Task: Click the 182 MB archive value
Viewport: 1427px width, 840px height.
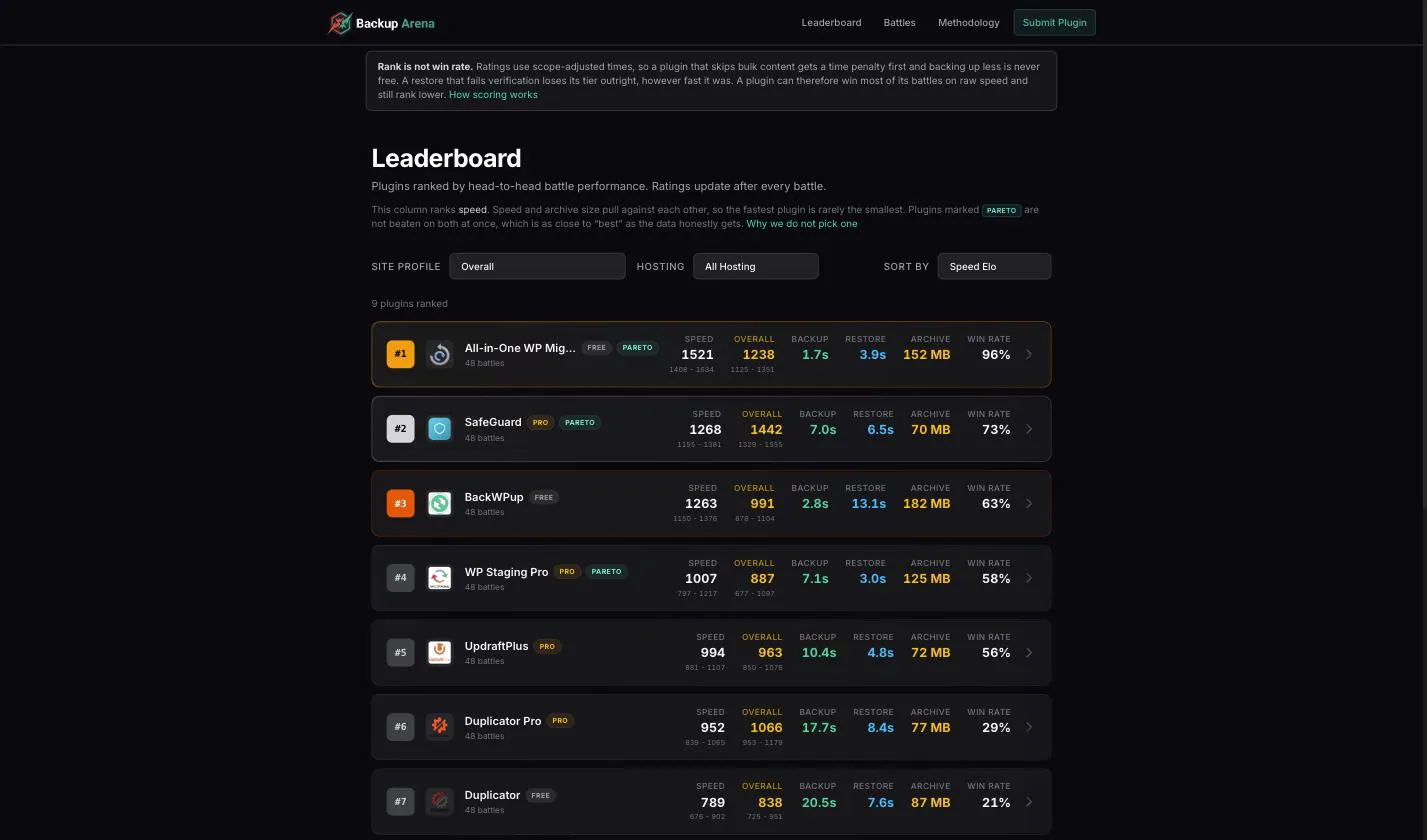Action: pos(927,503)
